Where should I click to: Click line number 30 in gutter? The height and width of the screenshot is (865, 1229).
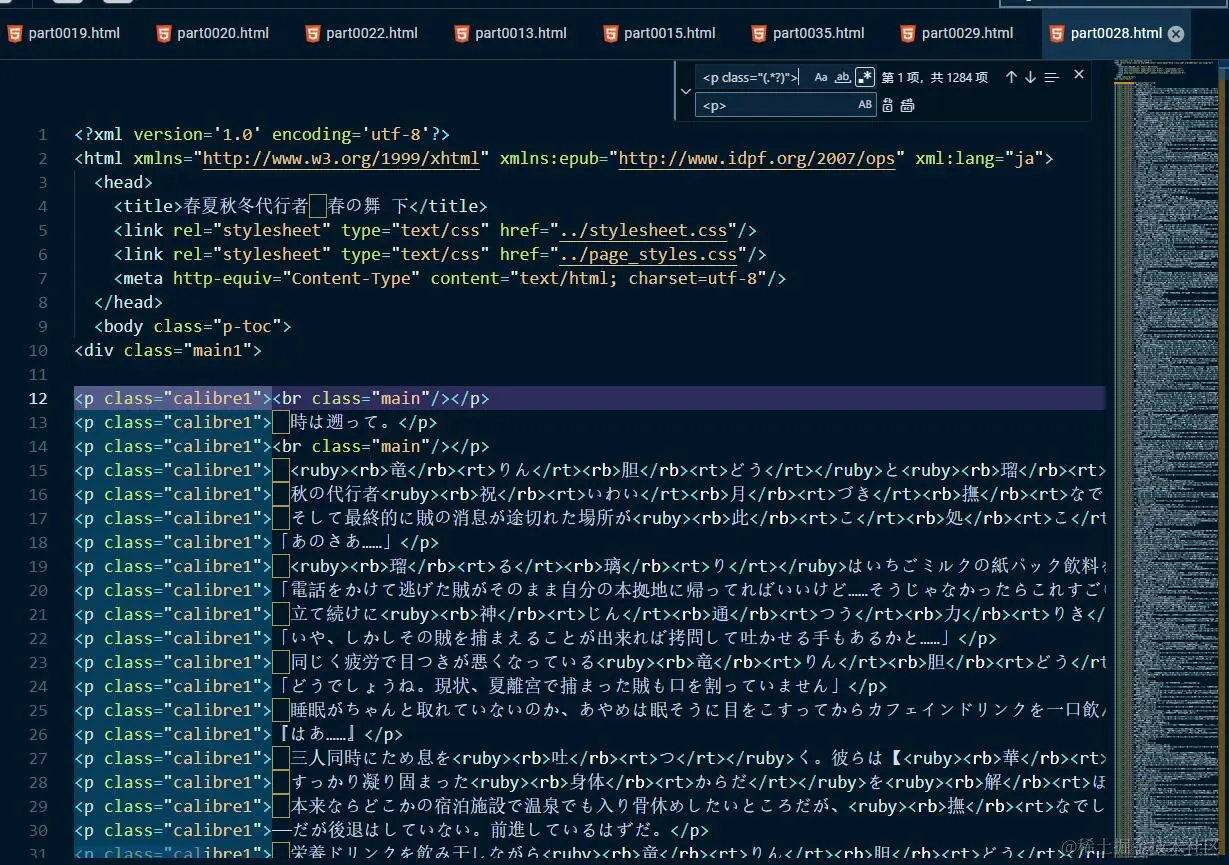(38, 831)
